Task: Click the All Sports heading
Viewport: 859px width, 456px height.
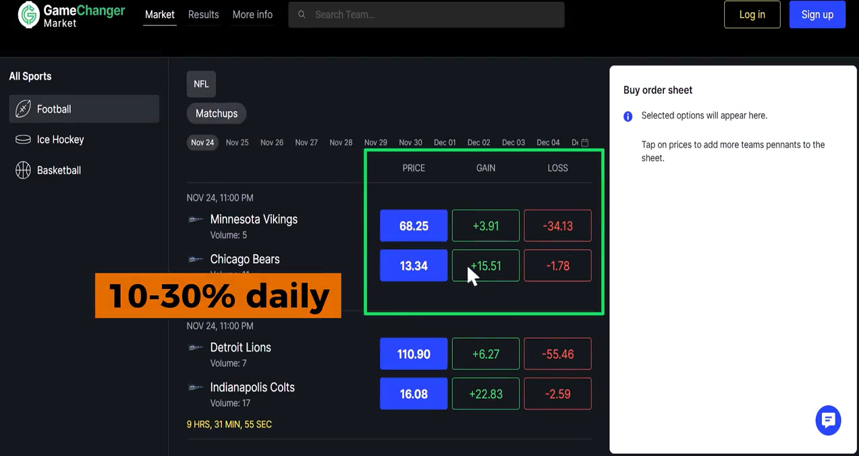Action: [x=30, y=76]
